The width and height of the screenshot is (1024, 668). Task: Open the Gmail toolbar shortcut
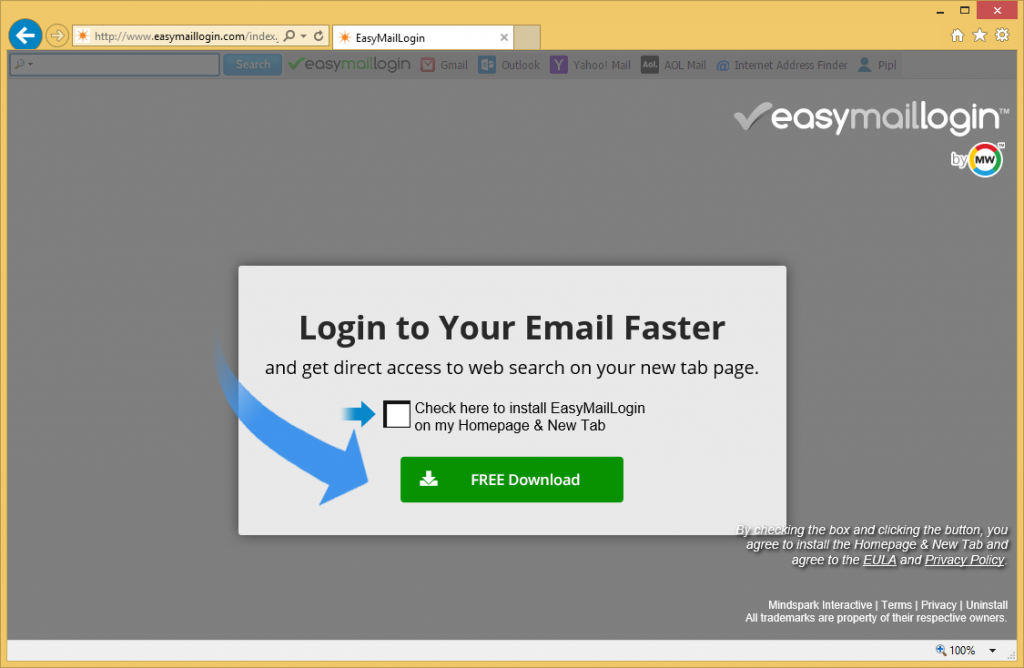[x=444, y=65]
